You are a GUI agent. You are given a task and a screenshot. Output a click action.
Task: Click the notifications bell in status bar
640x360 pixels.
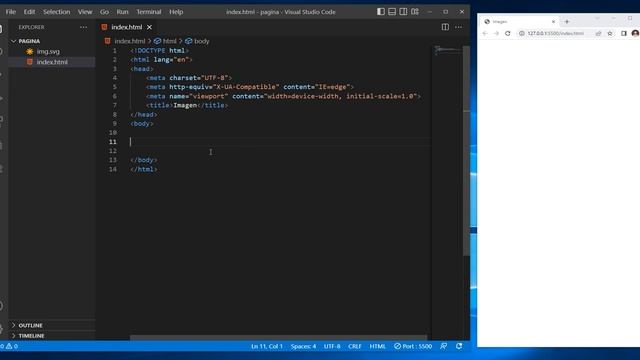(459, 346)
